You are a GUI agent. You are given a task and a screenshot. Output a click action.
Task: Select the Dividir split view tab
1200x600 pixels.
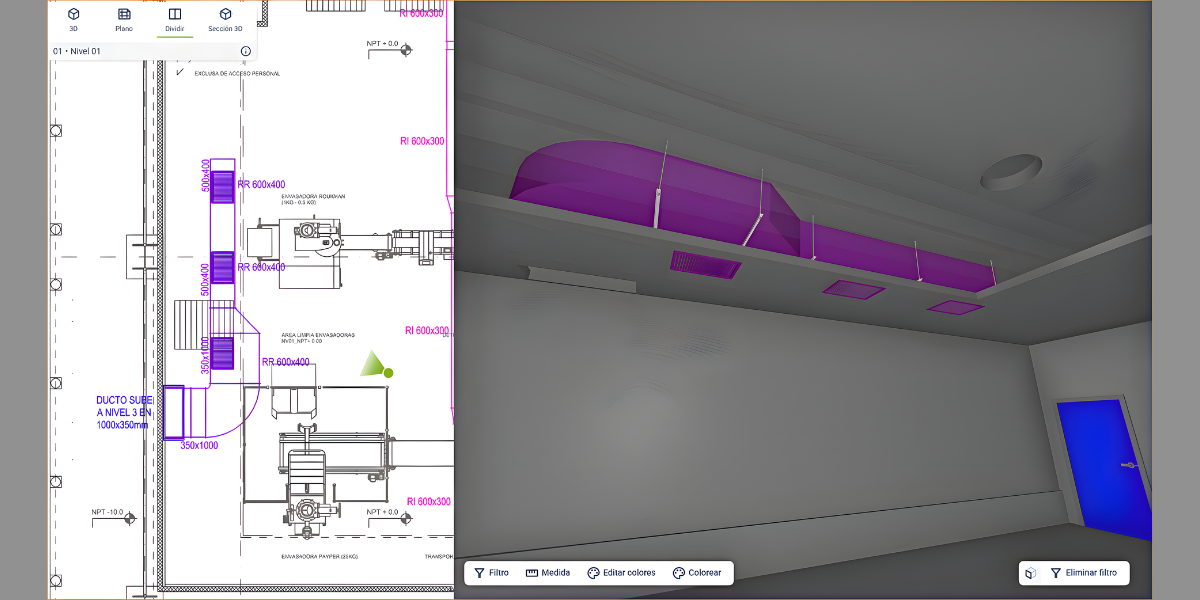pos(175,19)
